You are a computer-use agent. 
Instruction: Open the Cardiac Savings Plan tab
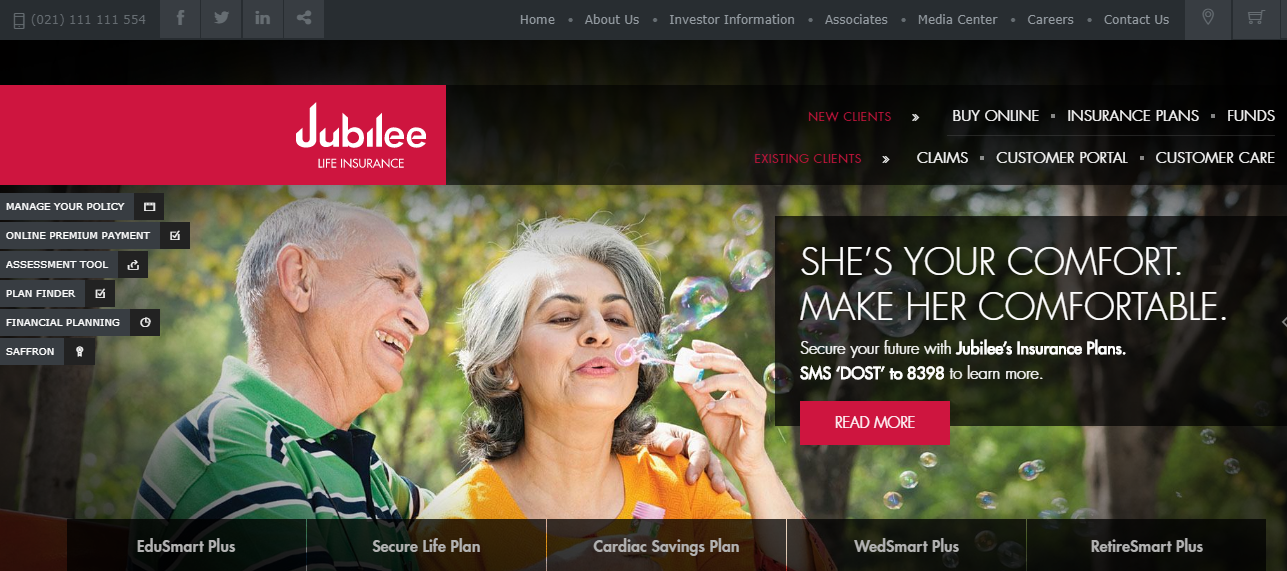pos(666,546)
